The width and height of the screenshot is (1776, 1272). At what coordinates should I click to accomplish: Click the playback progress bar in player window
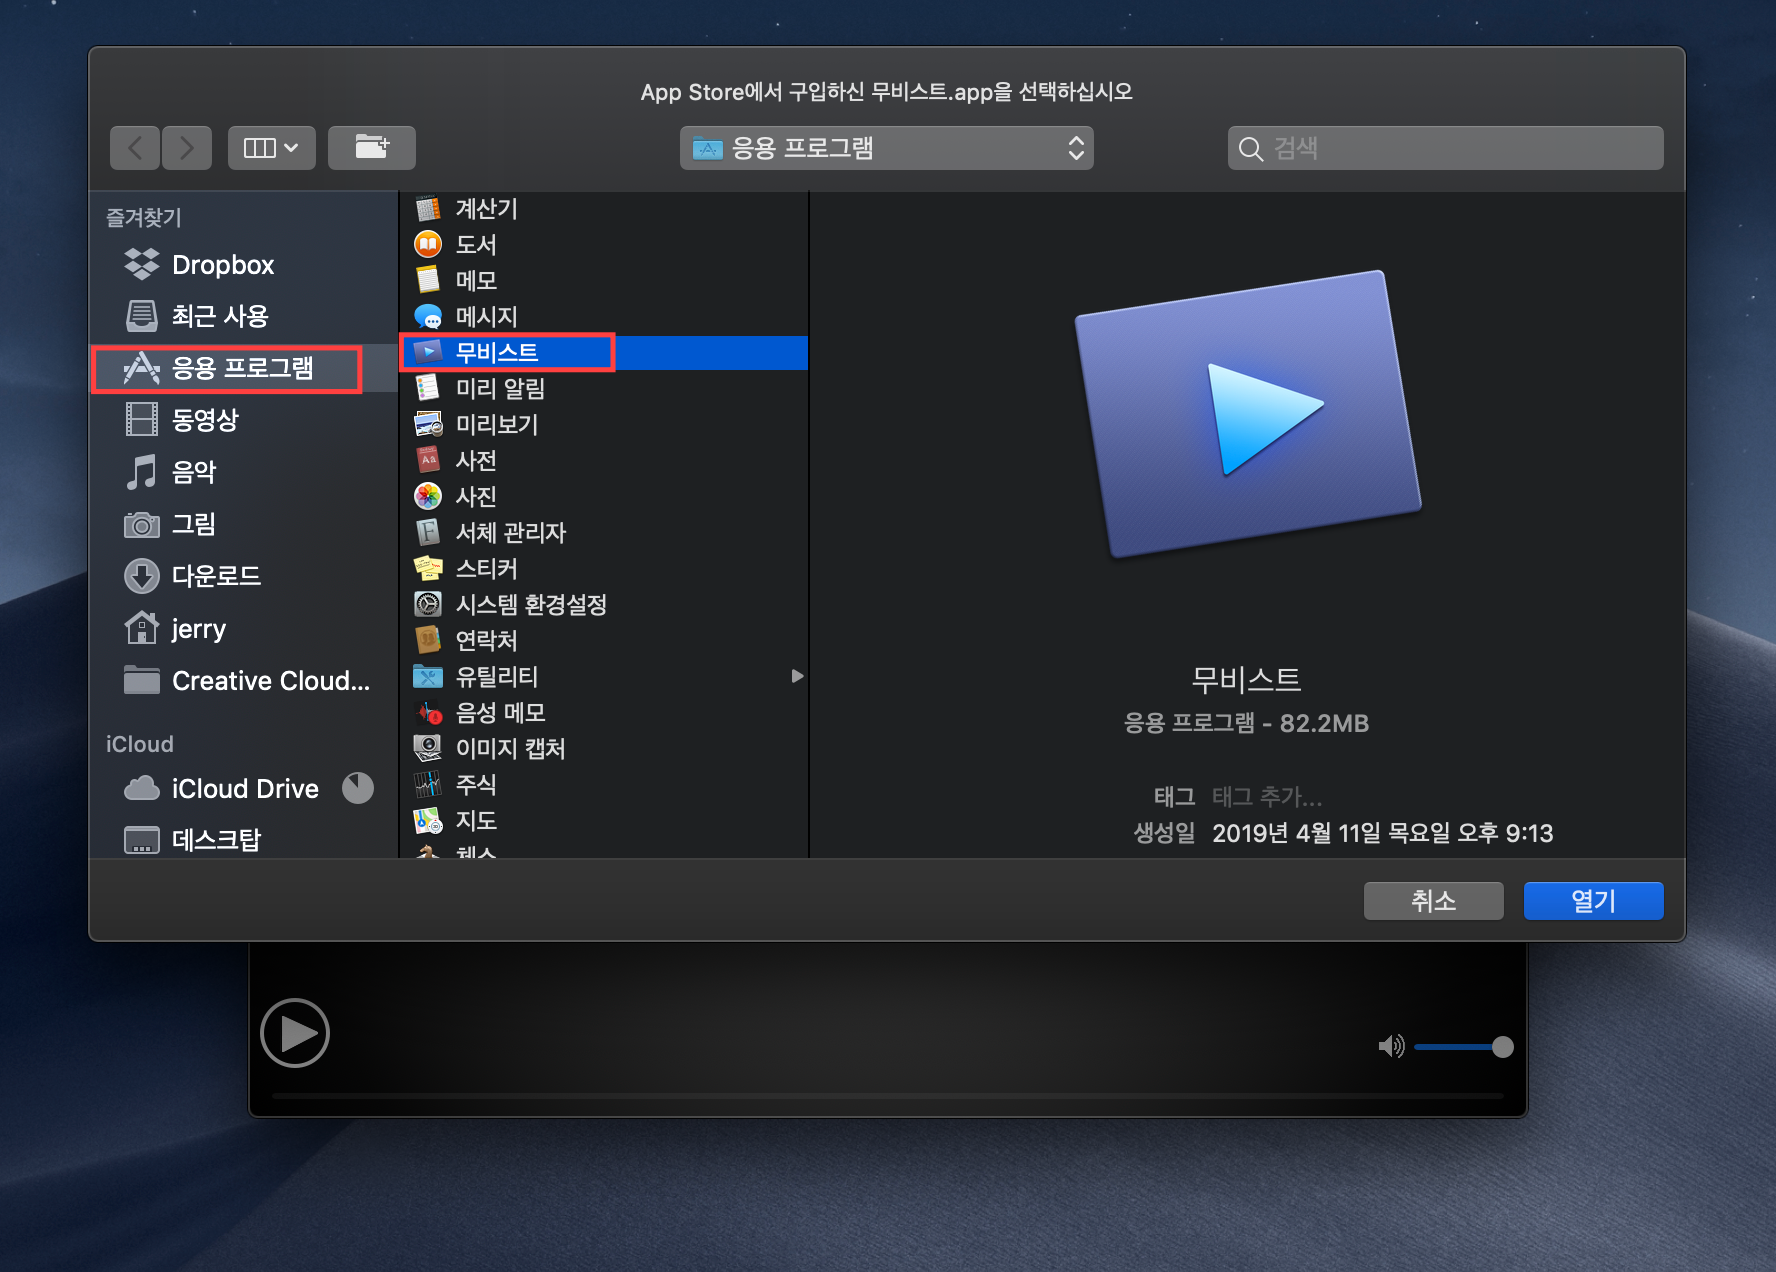[888, 1096]
